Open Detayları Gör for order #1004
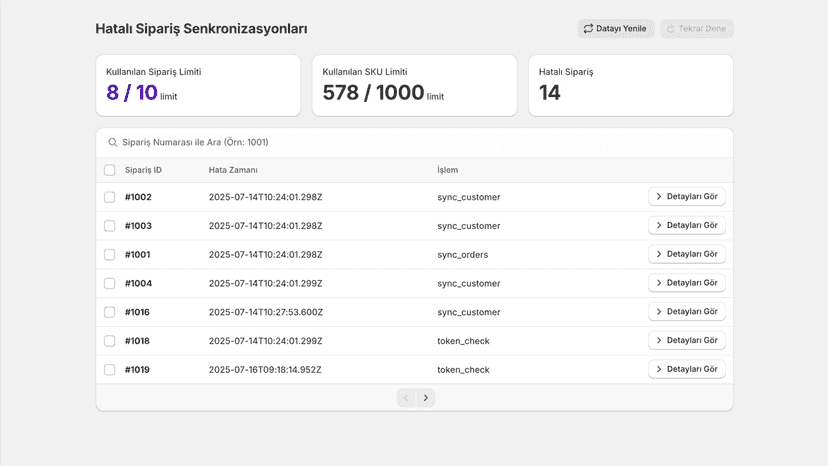 [x=686, y=283]
